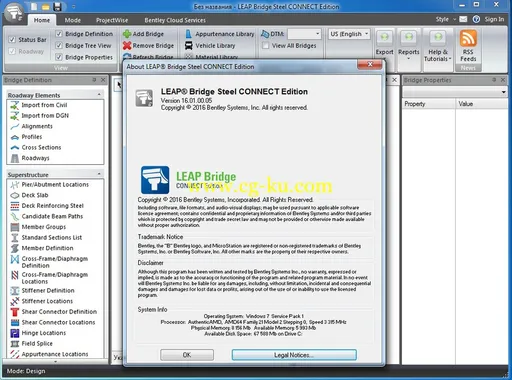
Task: Click the envelope feedback icon
Action: coord(463,19)
